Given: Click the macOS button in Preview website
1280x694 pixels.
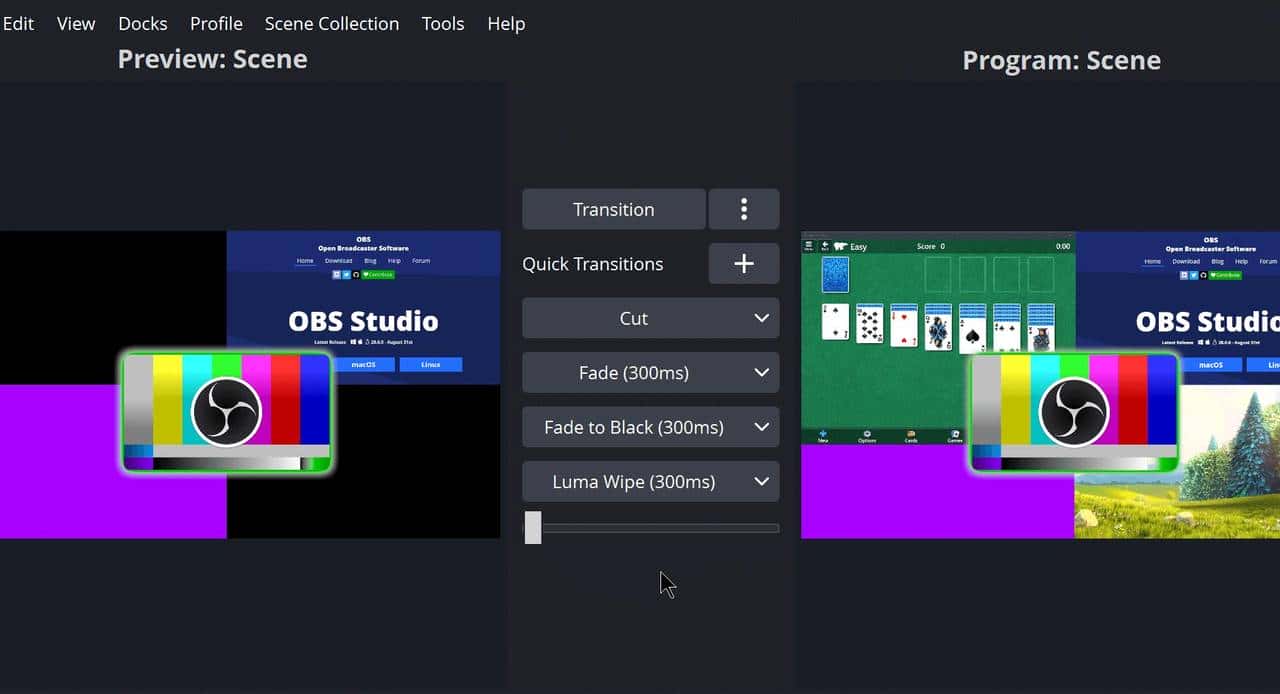Looking at the screenshot, I should (359, 365).
